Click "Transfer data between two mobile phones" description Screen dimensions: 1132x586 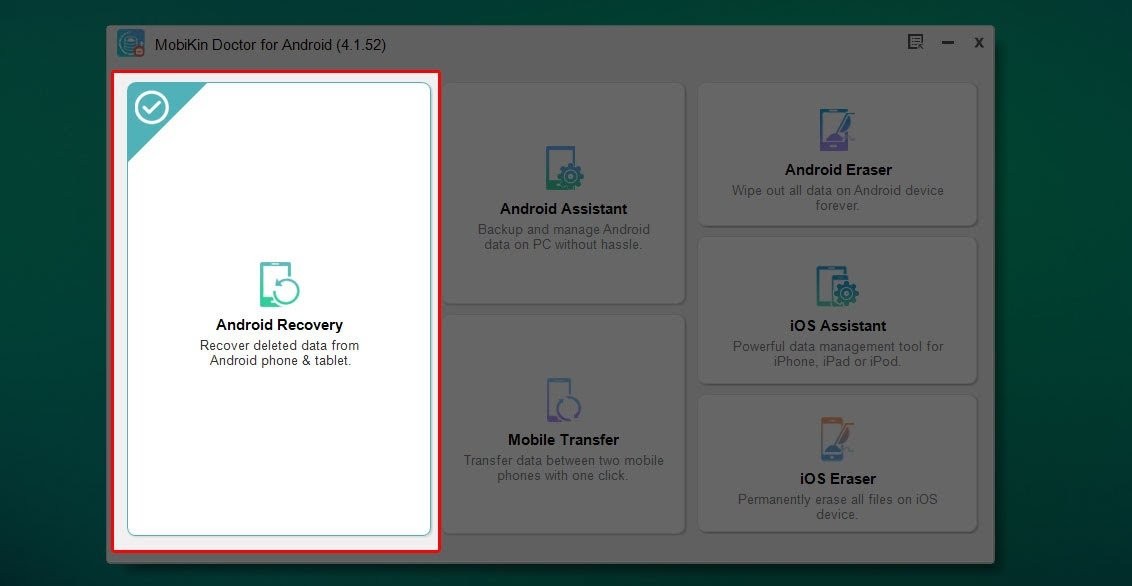tap(564, 468)
